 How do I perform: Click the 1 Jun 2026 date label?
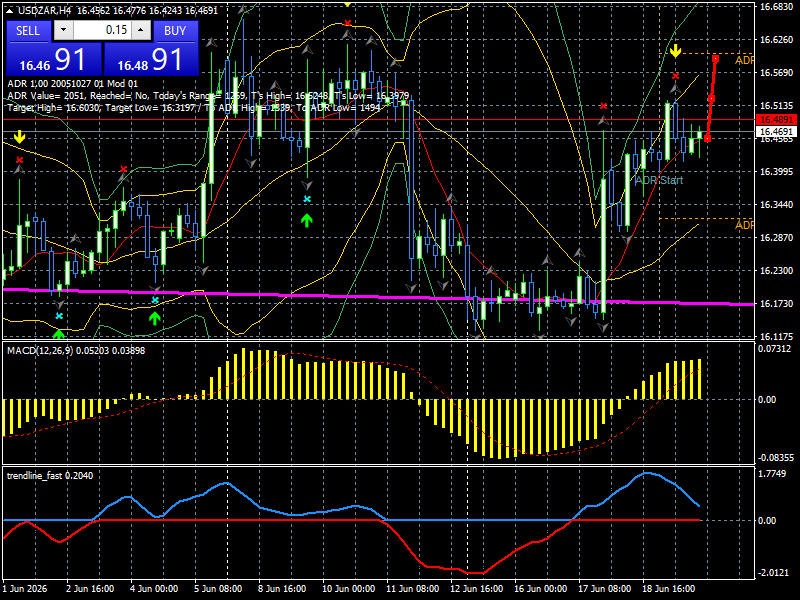point(24,589)
